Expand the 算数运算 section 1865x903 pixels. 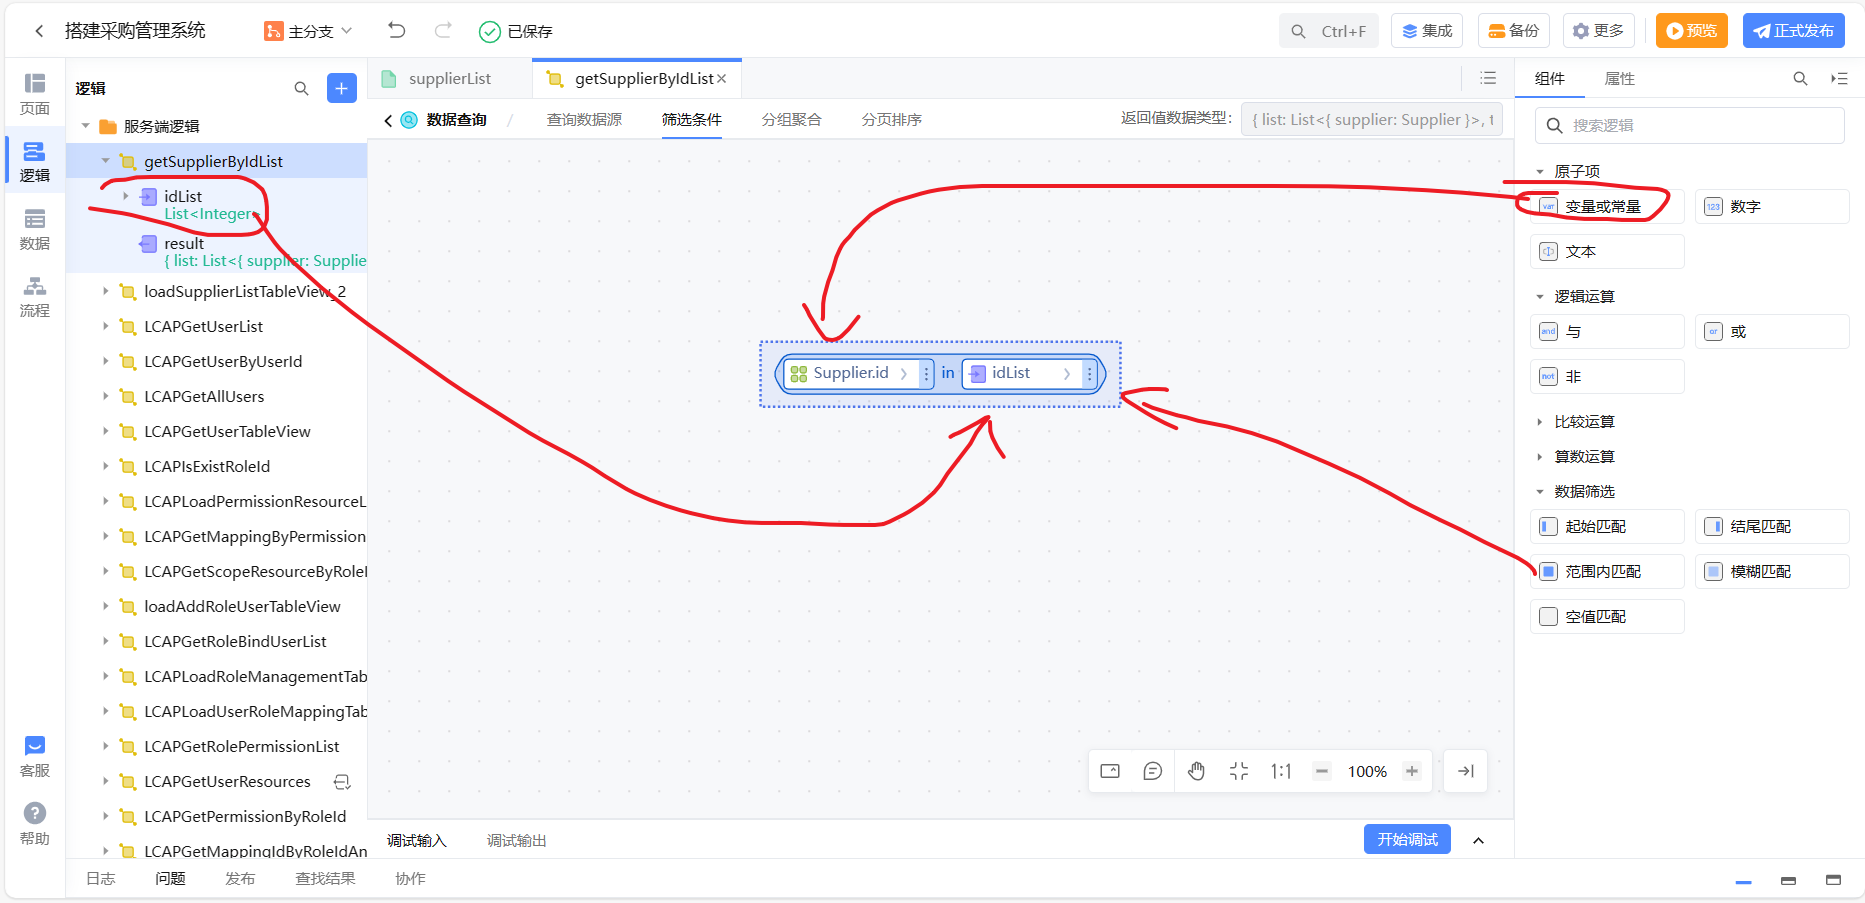click(x=1540, y=456)
